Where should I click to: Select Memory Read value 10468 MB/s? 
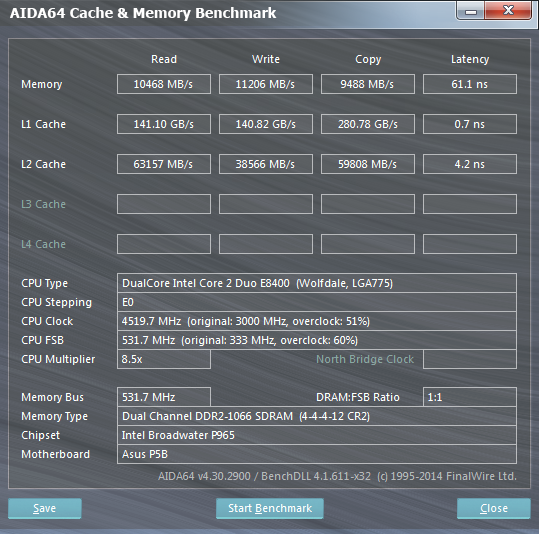(164, 84)
